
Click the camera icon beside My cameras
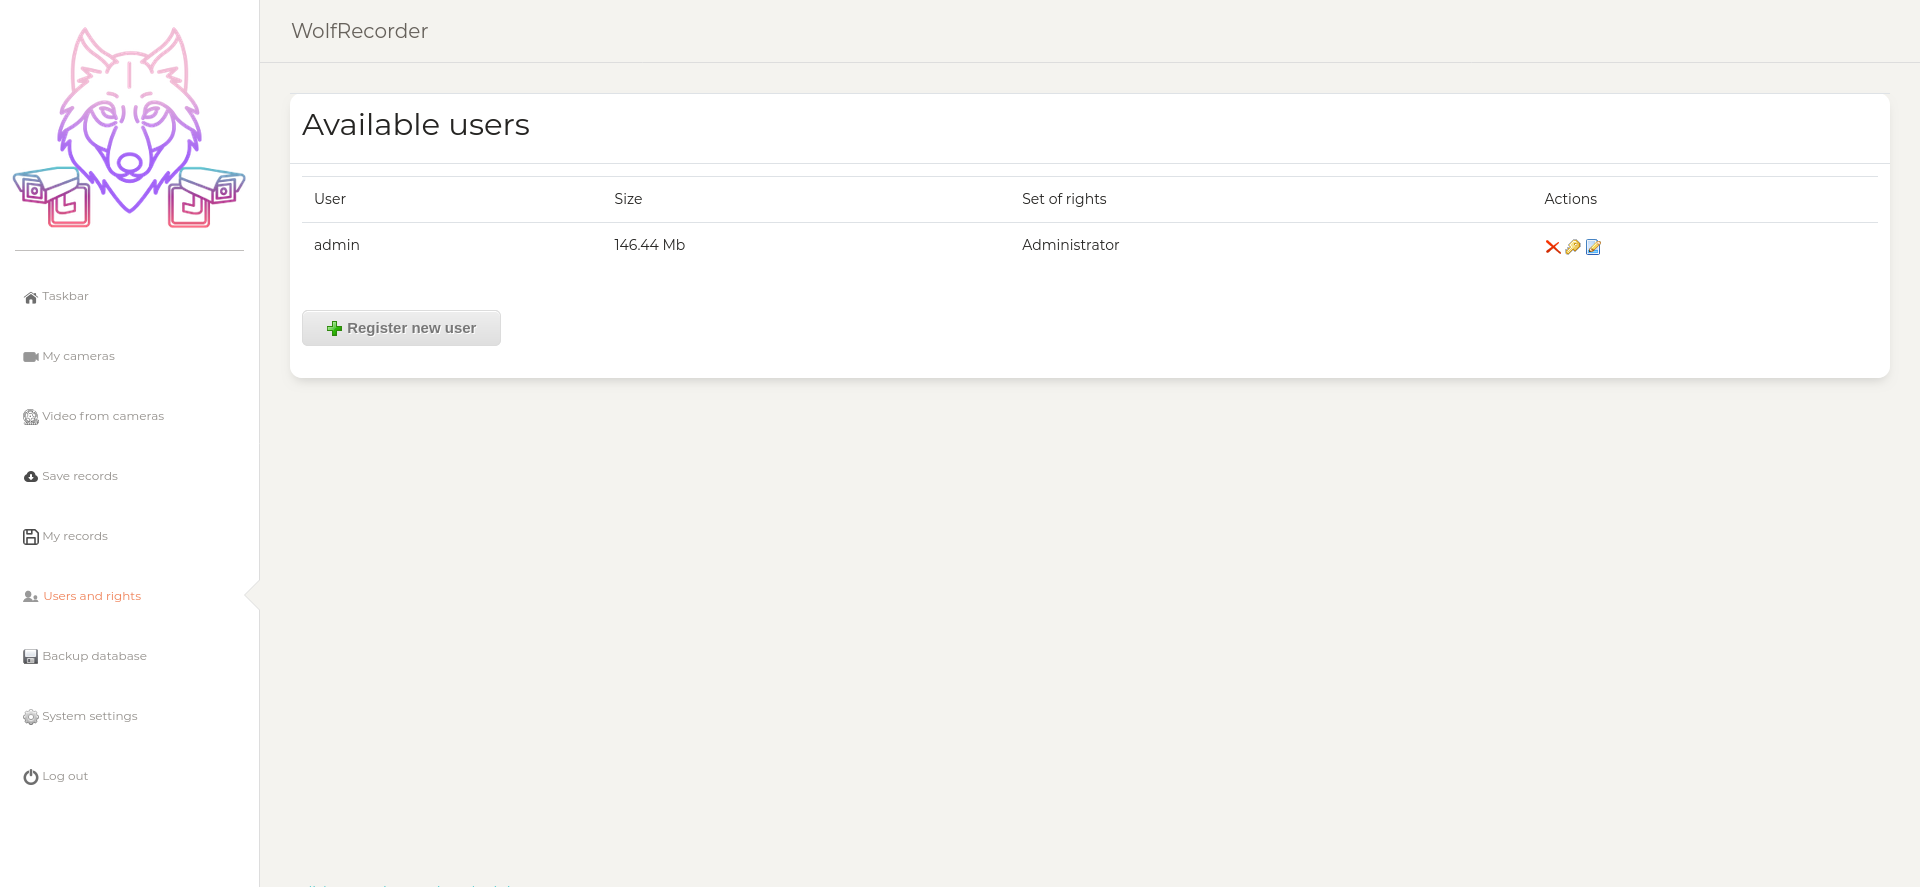pyautogui.click(x=31, y=357)
